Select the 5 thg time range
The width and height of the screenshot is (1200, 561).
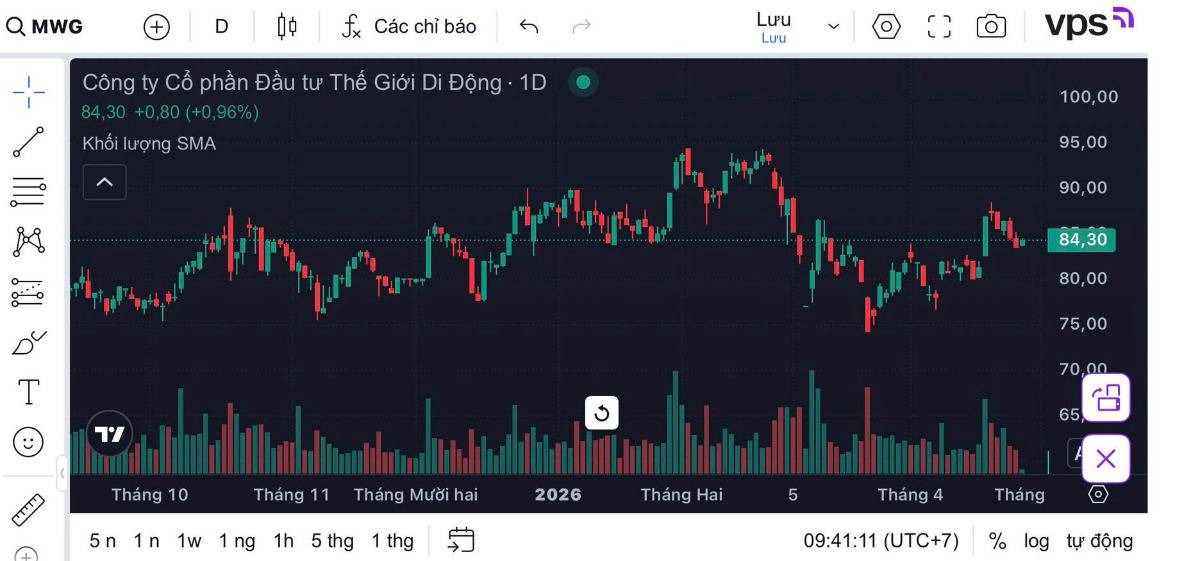click(x=332, y=541)
